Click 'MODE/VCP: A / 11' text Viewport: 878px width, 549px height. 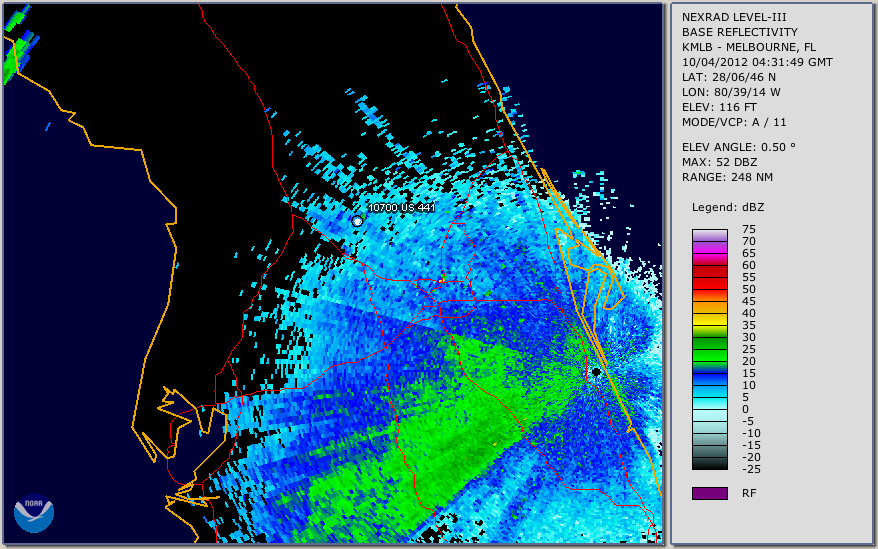pos(734,122)
